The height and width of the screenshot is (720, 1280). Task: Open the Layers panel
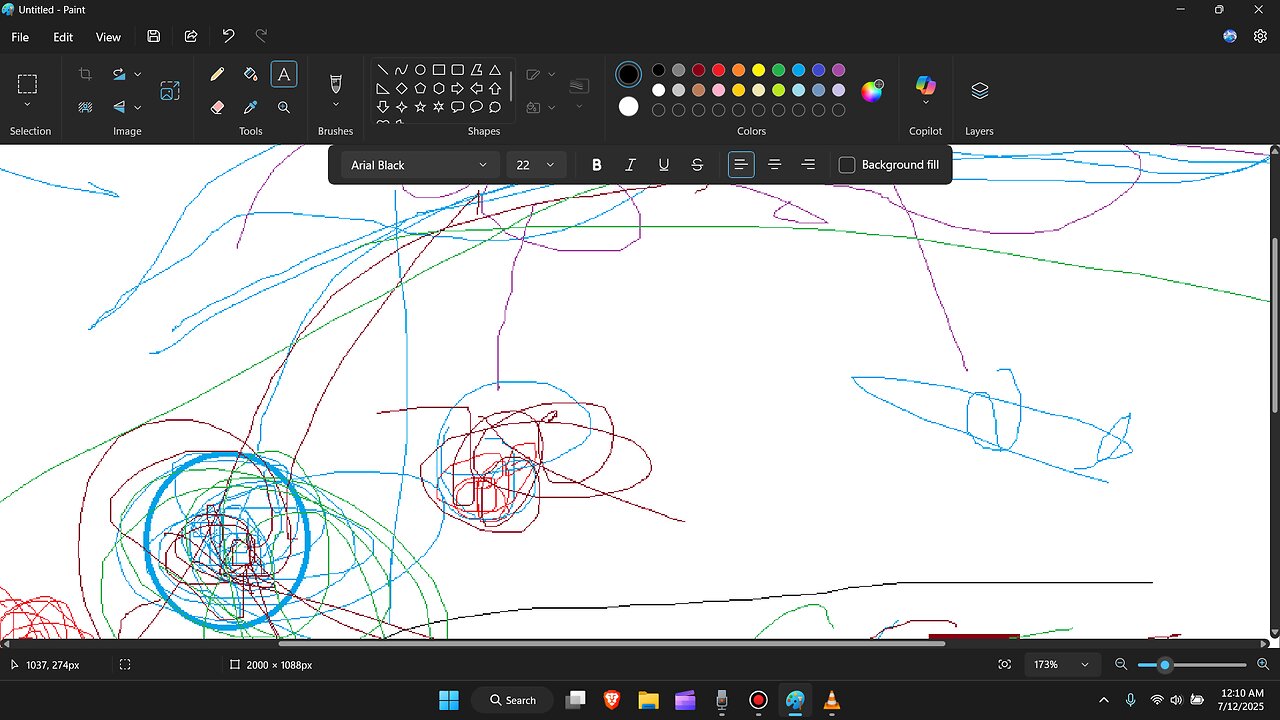coord(979,91)
